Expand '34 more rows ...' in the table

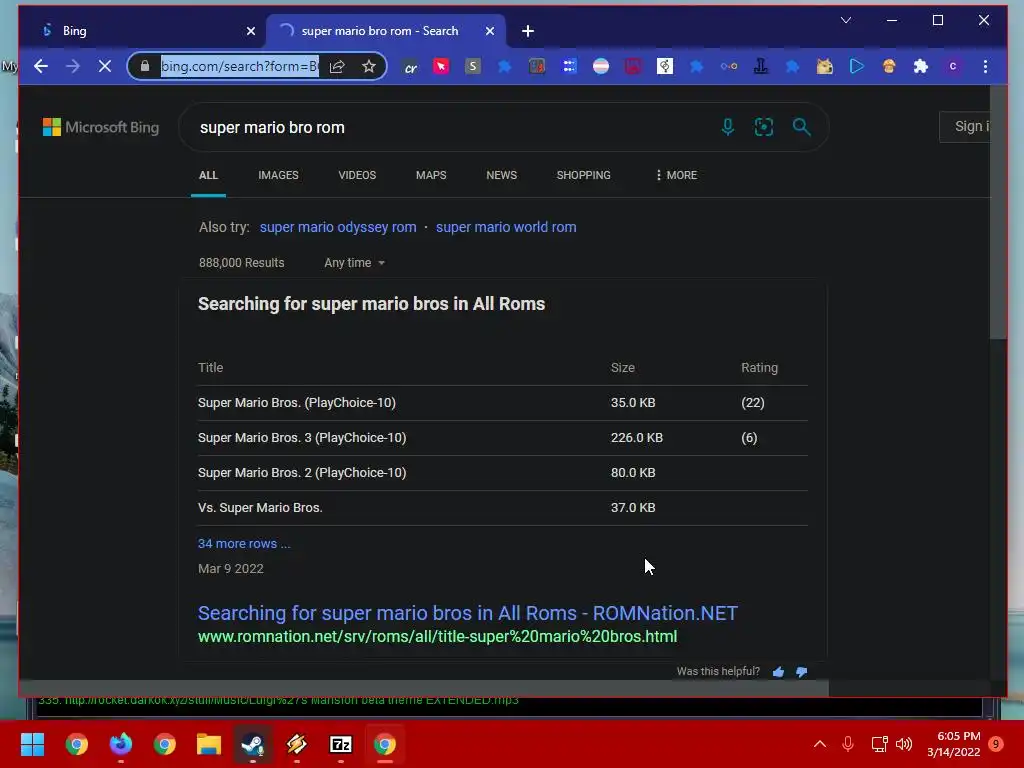pos(244,543)
